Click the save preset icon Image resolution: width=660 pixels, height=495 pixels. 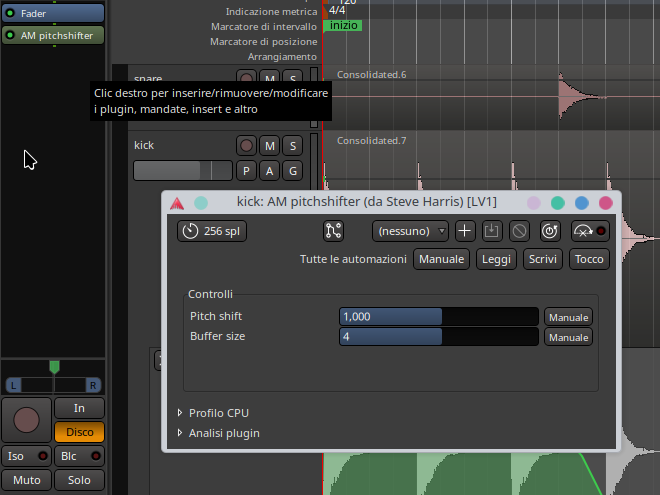pyautogui.click(x=491, y=231)
